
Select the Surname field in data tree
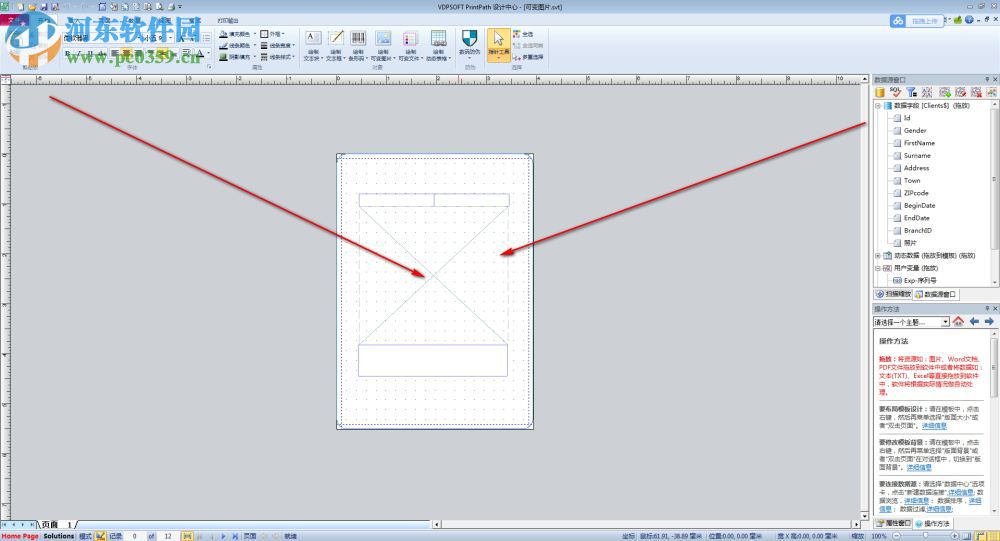[917, 156]
